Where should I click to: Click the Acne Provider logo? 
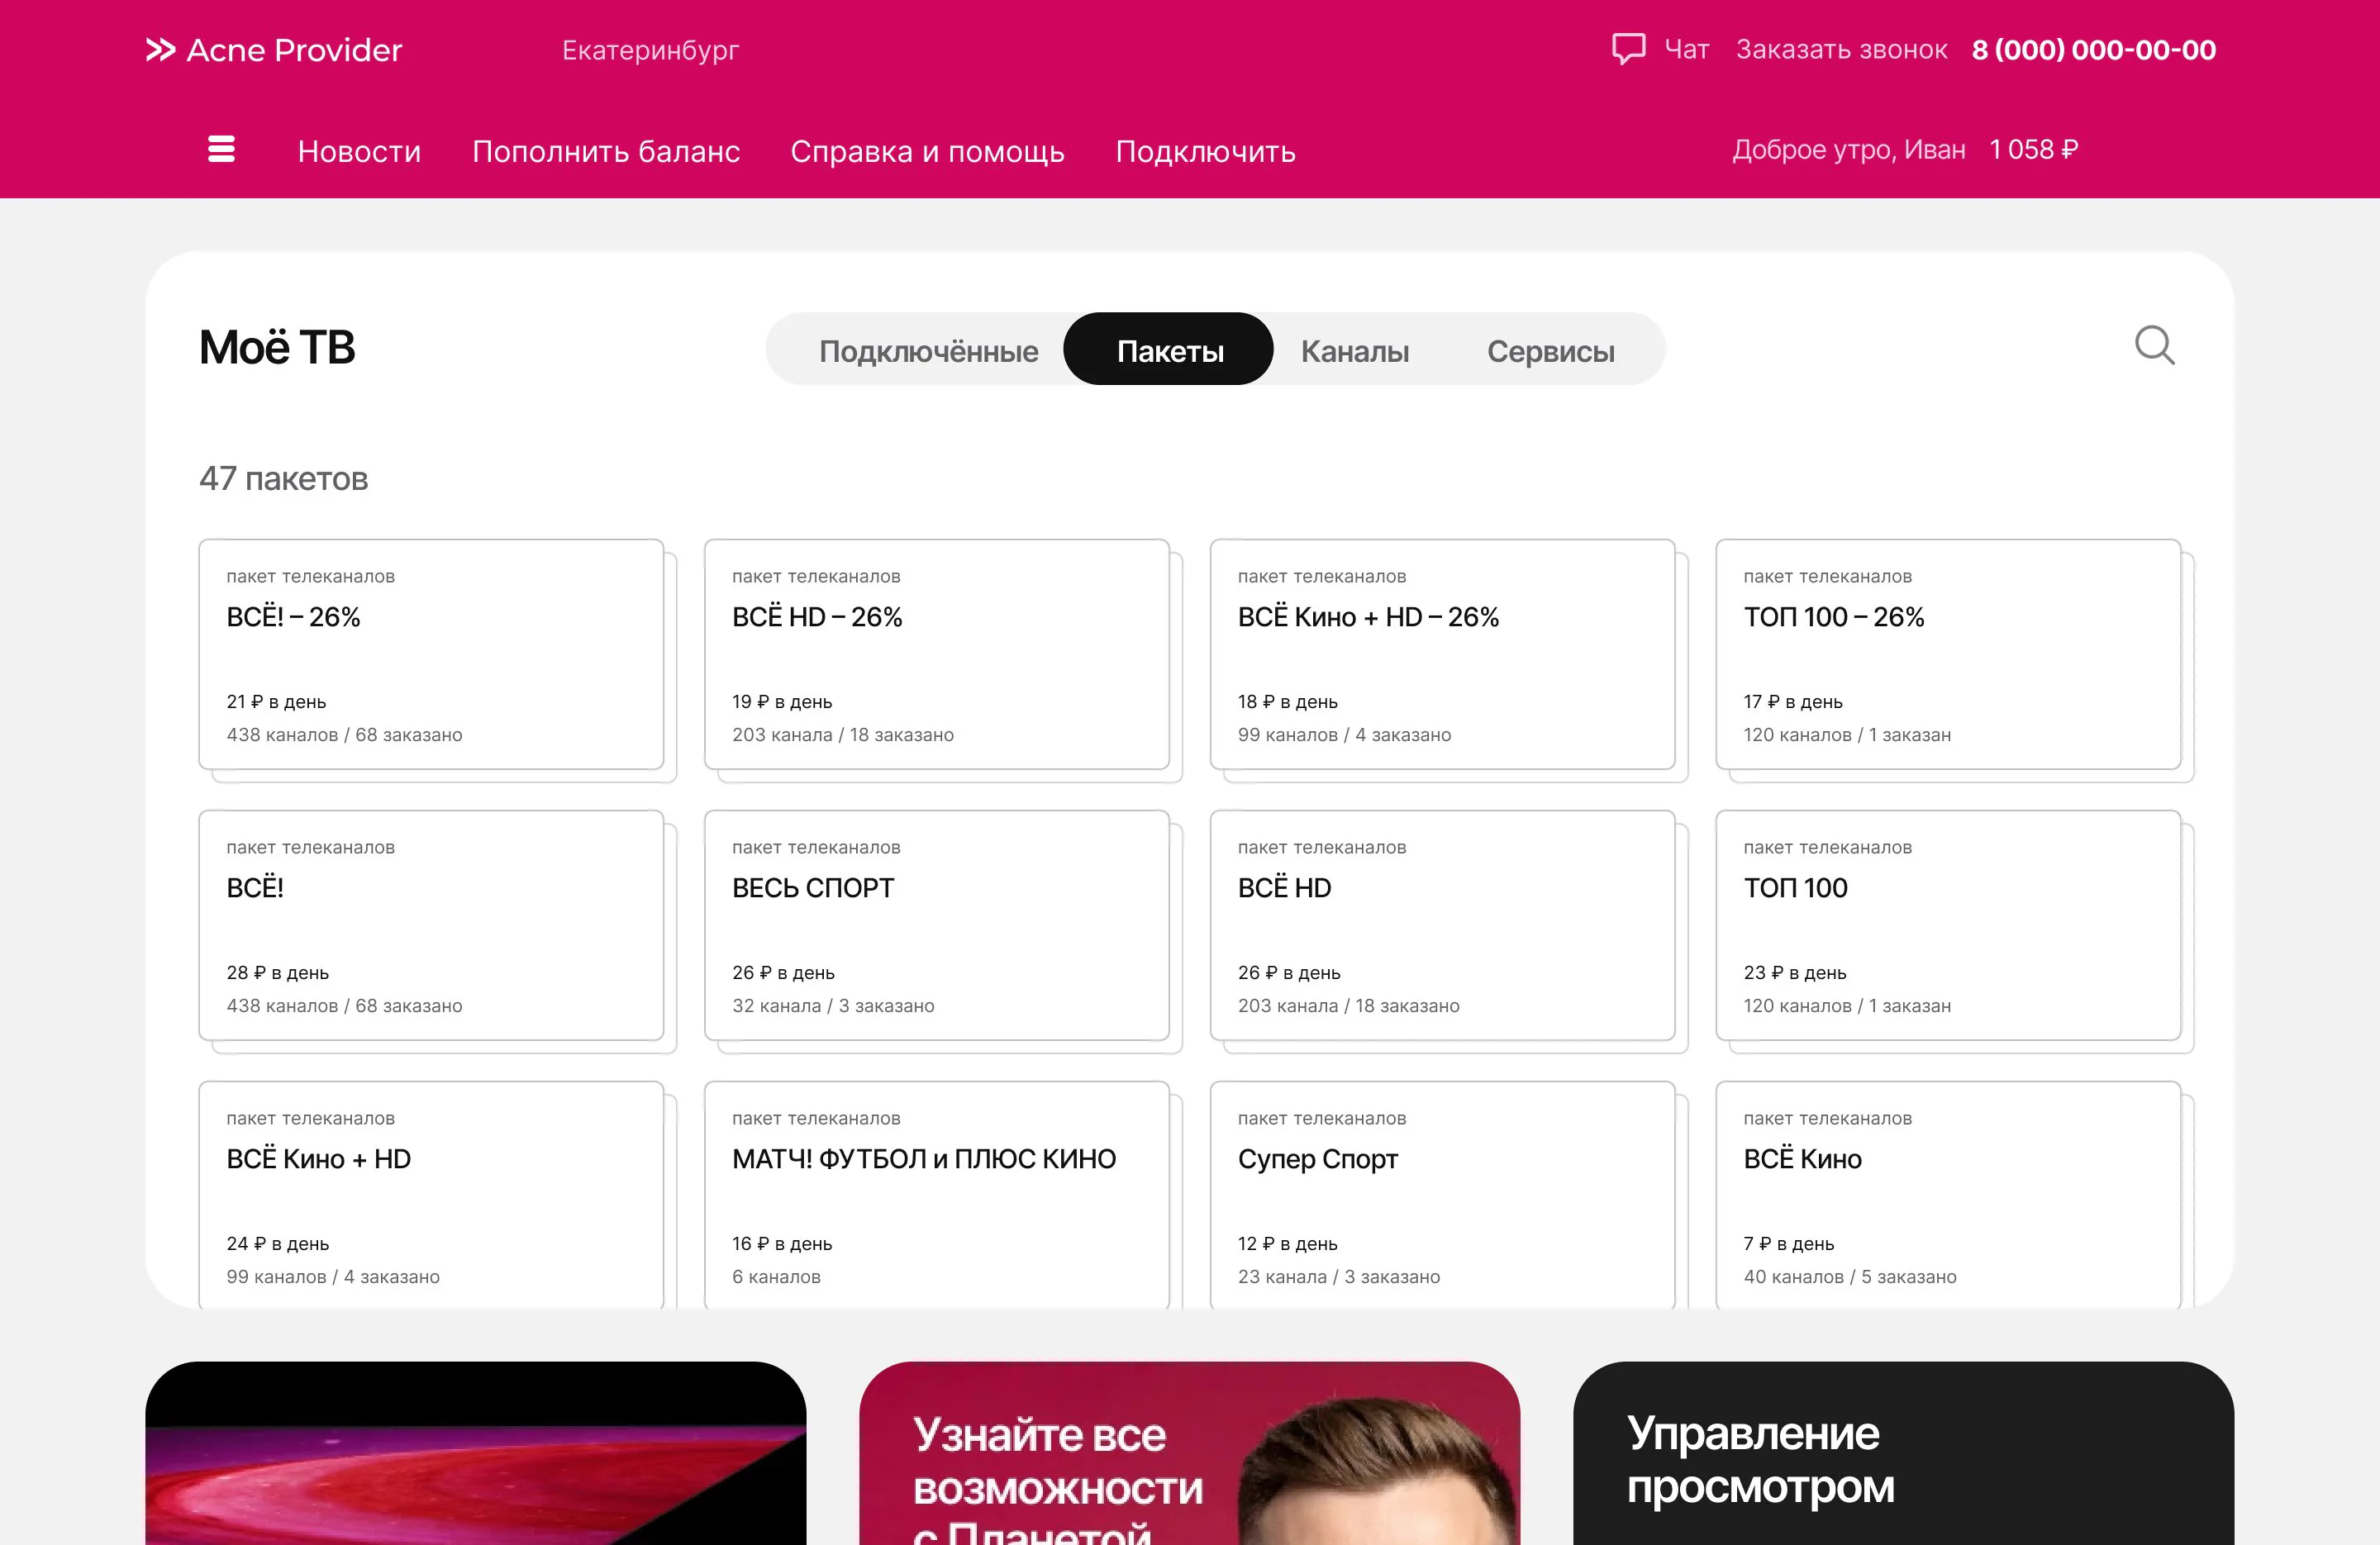(274, 50)
